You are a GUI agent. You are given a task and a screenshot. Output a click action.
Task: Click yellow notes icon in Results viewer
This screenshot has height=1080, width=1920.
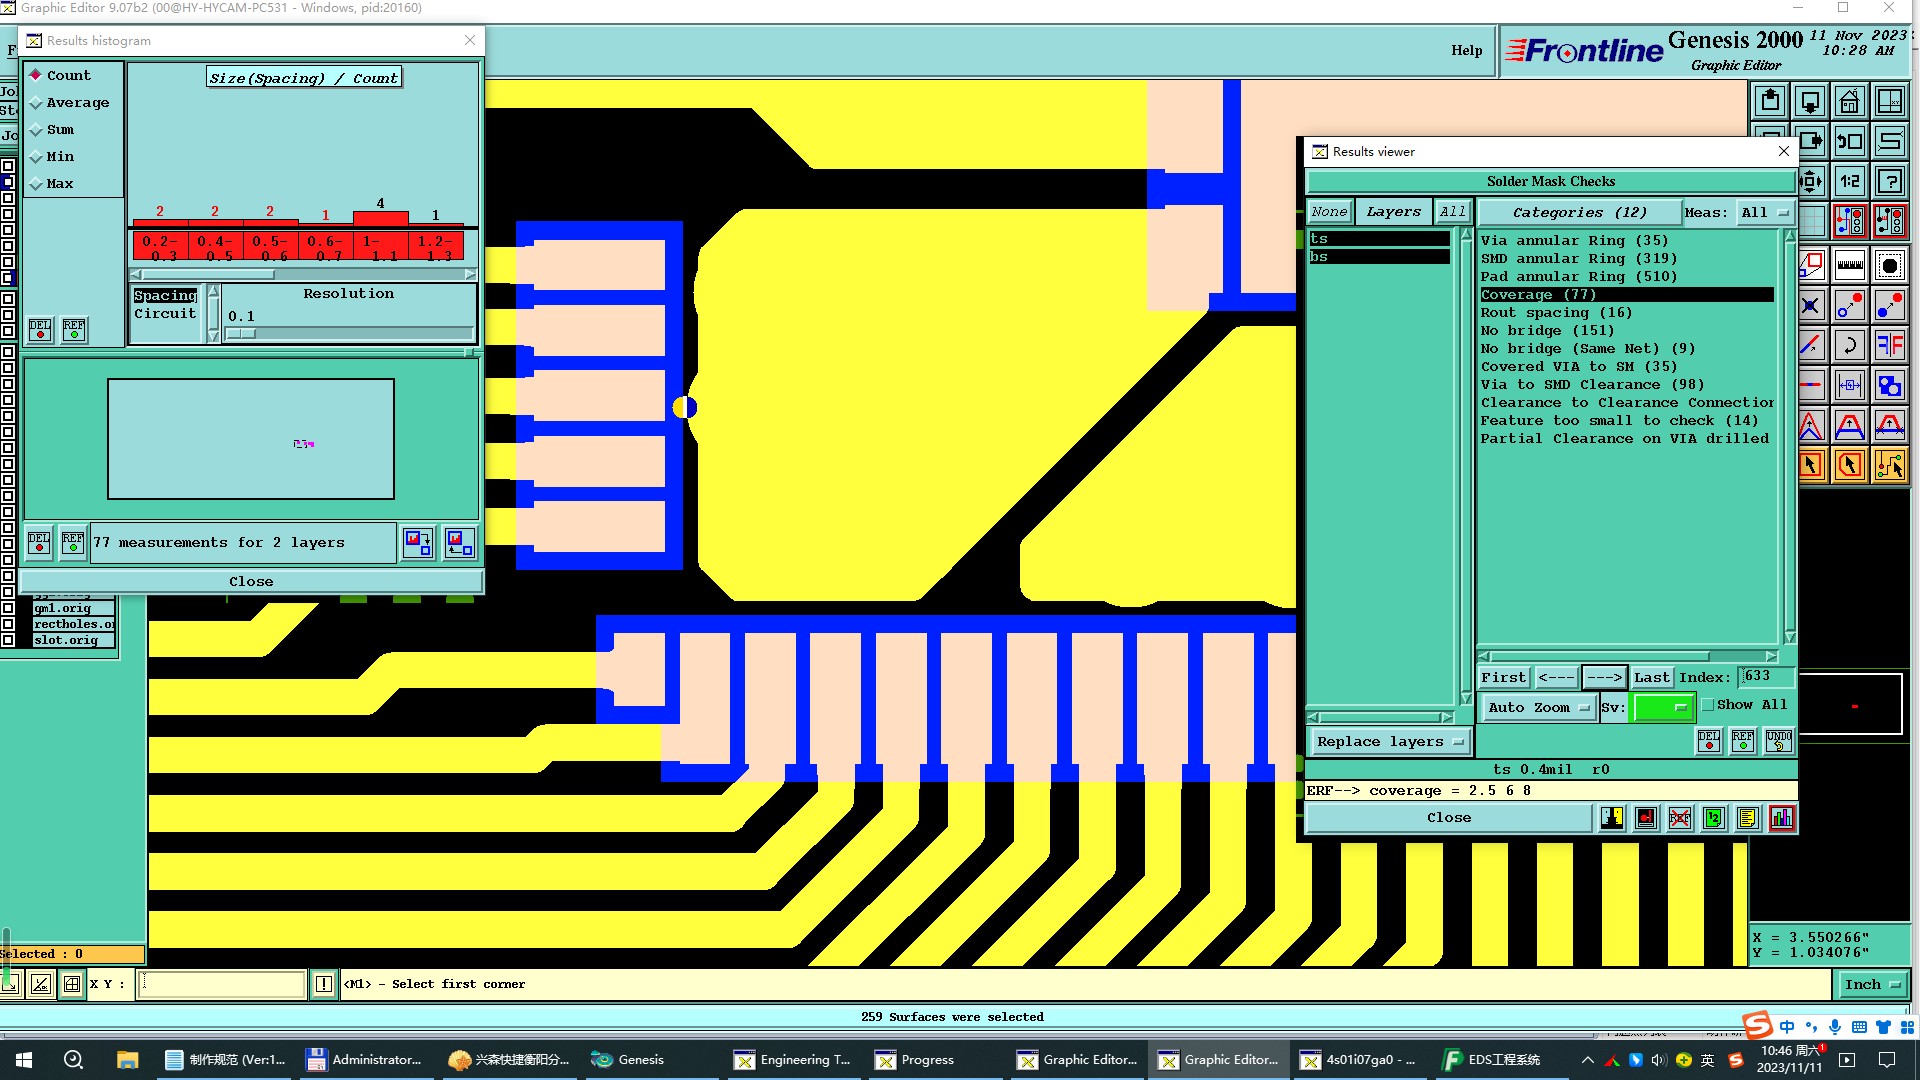[1747, 818]
